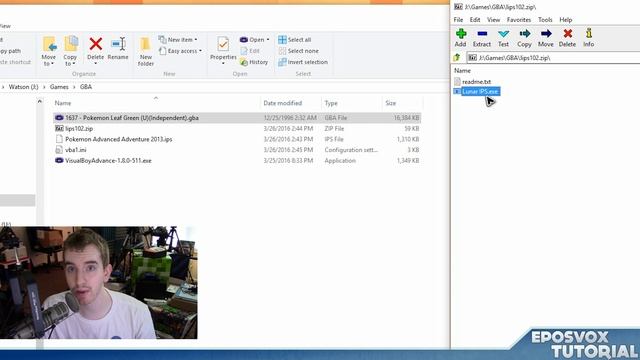The width and height of the screenshot is (640, 360).
Task: Open the Help menu in 7-Zip
Action: (566, 20)
